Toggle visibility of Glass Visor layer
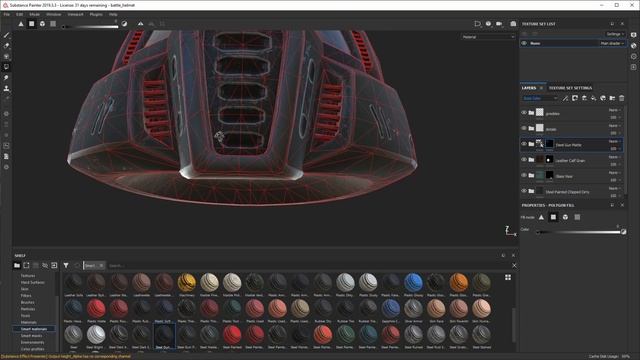The image size is (640, 360). 524,175
